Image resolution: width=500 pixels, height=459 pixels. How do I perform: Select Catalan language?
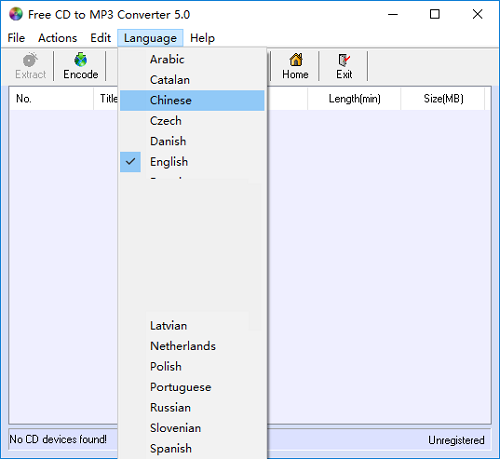[x=192, y=80]
